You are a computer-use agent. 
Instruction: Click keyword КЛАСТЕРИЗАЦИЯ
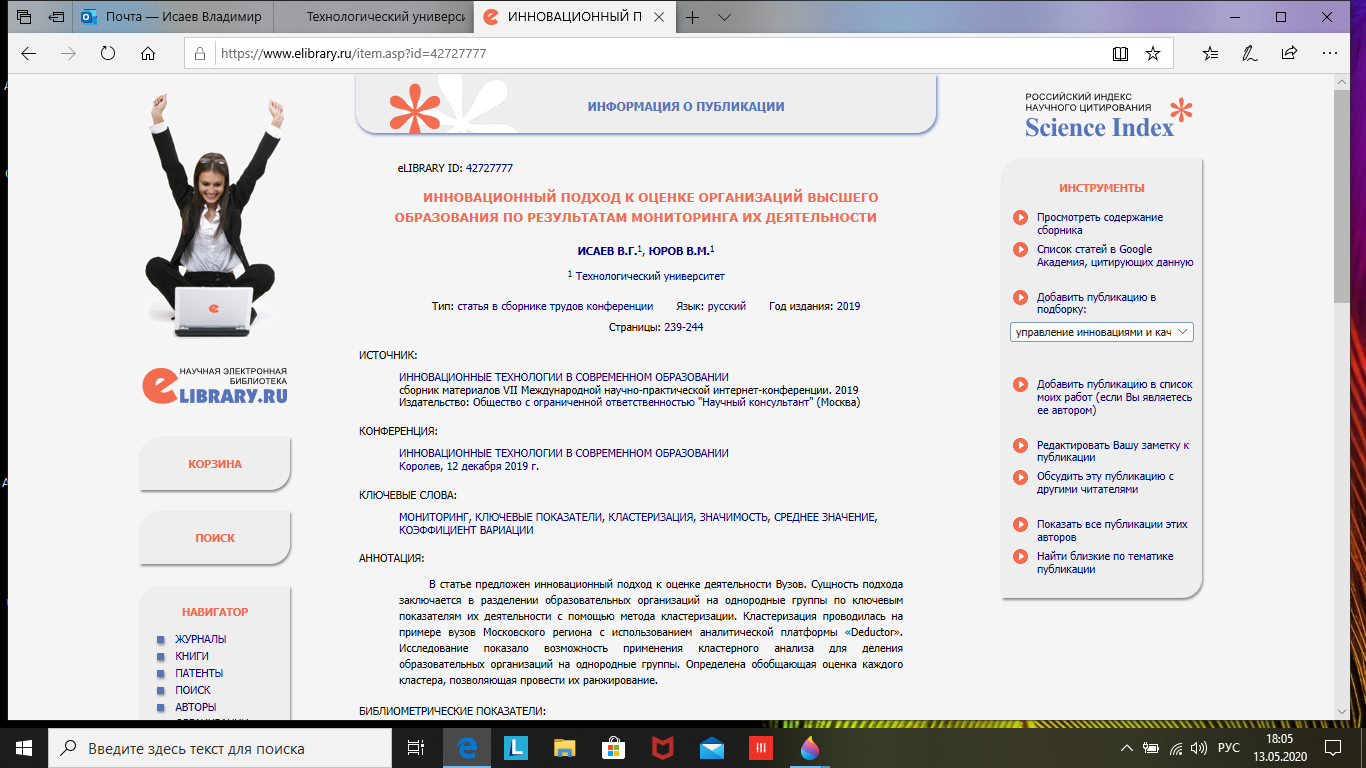[x=650, y=517]
